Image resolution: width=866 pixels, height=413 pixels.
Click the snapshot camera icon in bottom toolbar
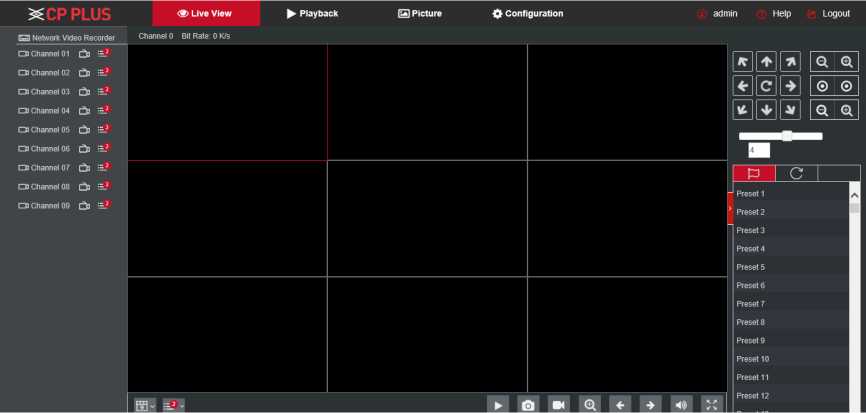(x=528, y=404)
